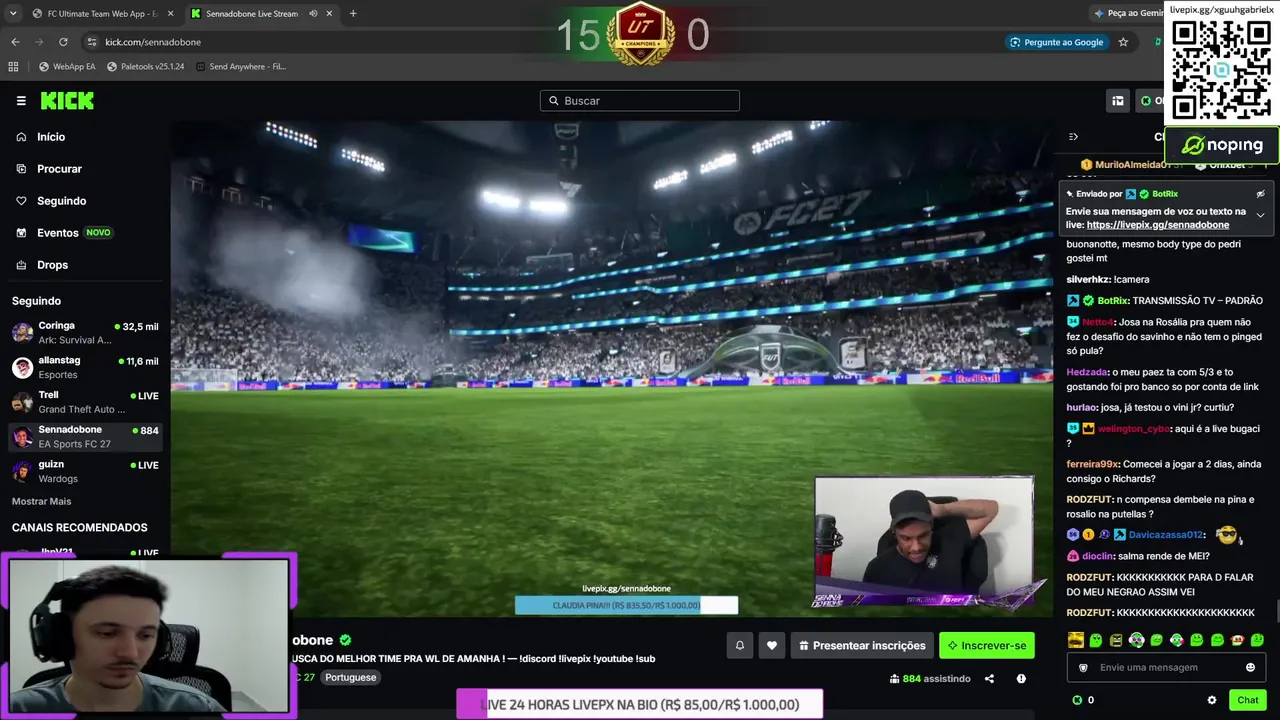Open Paletools v25.1.24 bookmark
This screenshot has height=720, width=1280.
pos(145,67)
